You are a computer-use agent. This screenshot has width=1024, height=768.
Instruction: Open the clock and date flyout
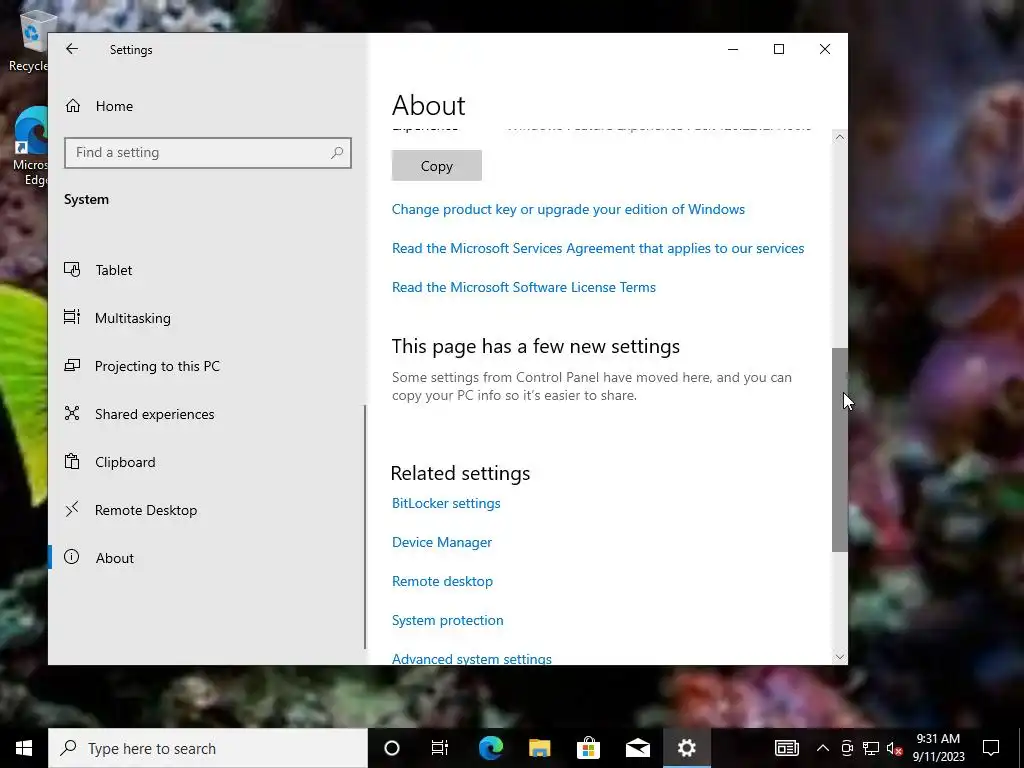938,748
